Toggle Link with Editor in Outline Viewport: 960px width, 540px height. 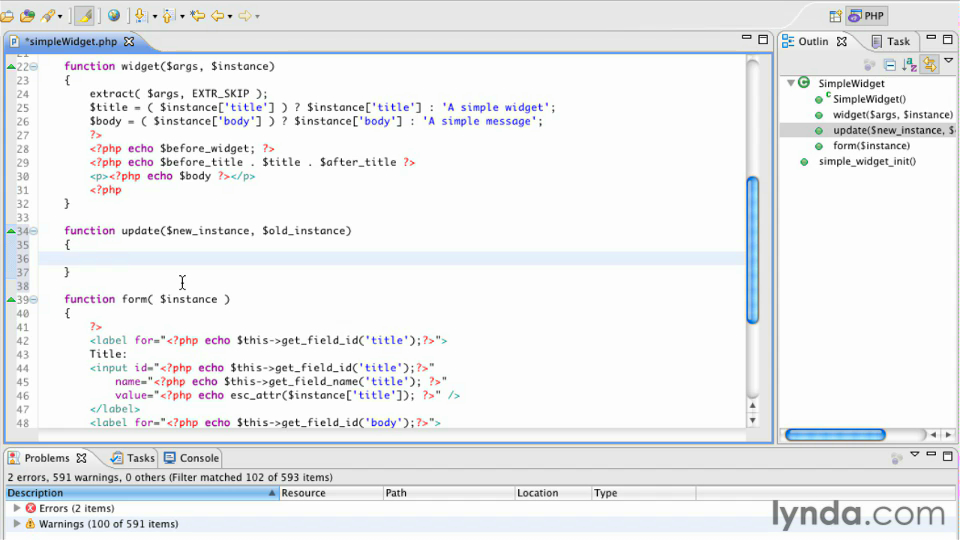(x=930, y=64)
